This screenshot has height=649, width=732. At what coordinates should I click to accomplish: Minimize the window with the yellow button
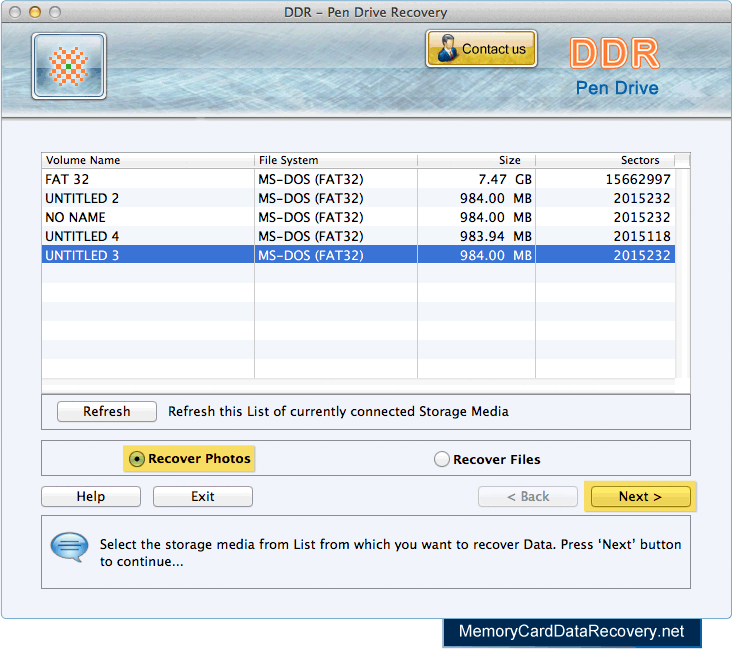[35, 12]
